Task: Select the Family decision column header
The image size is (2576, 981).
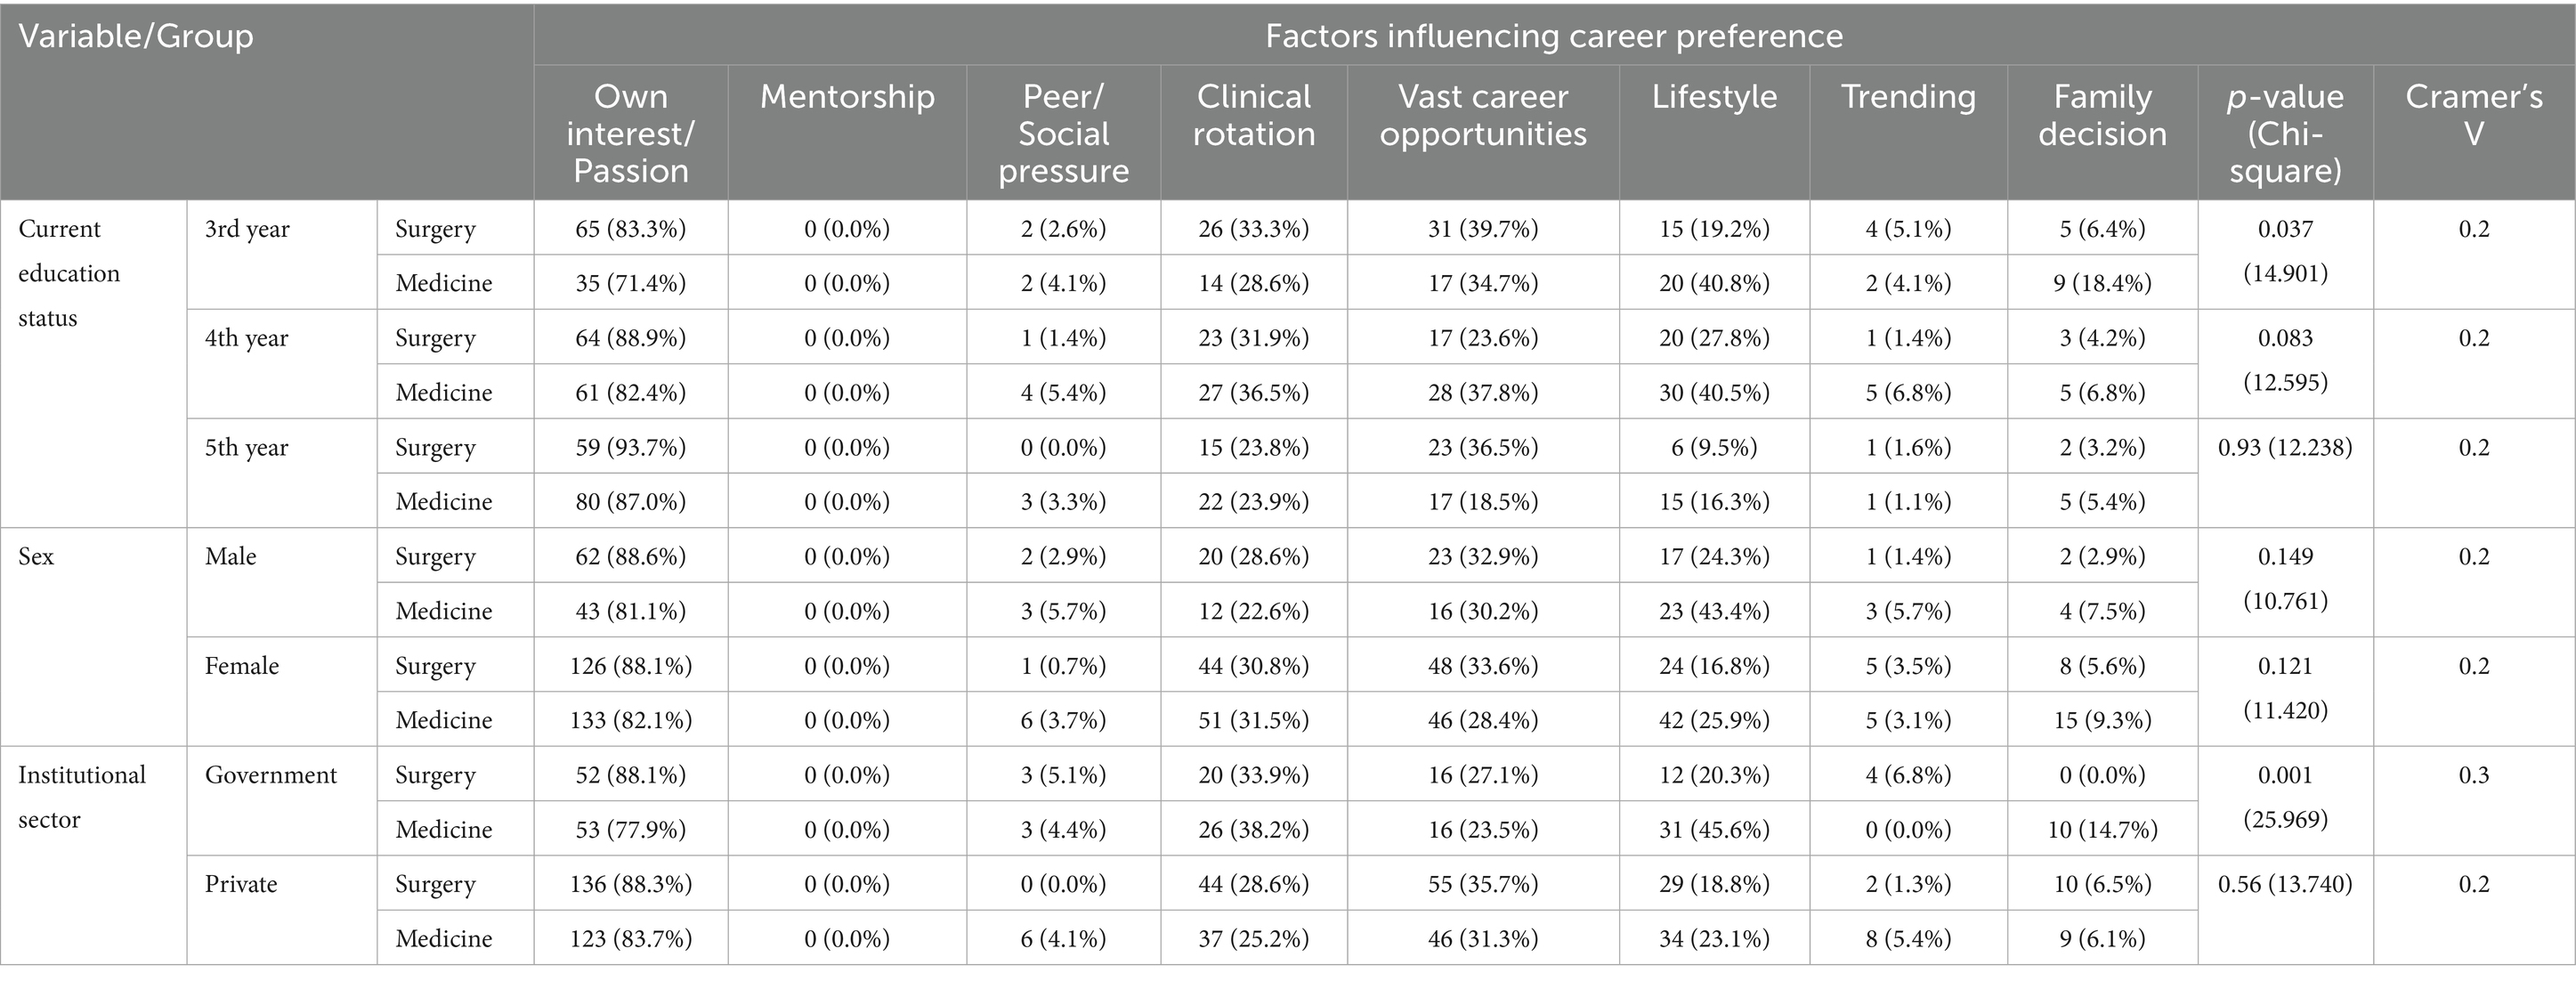Action: (x=2102, y=115)
